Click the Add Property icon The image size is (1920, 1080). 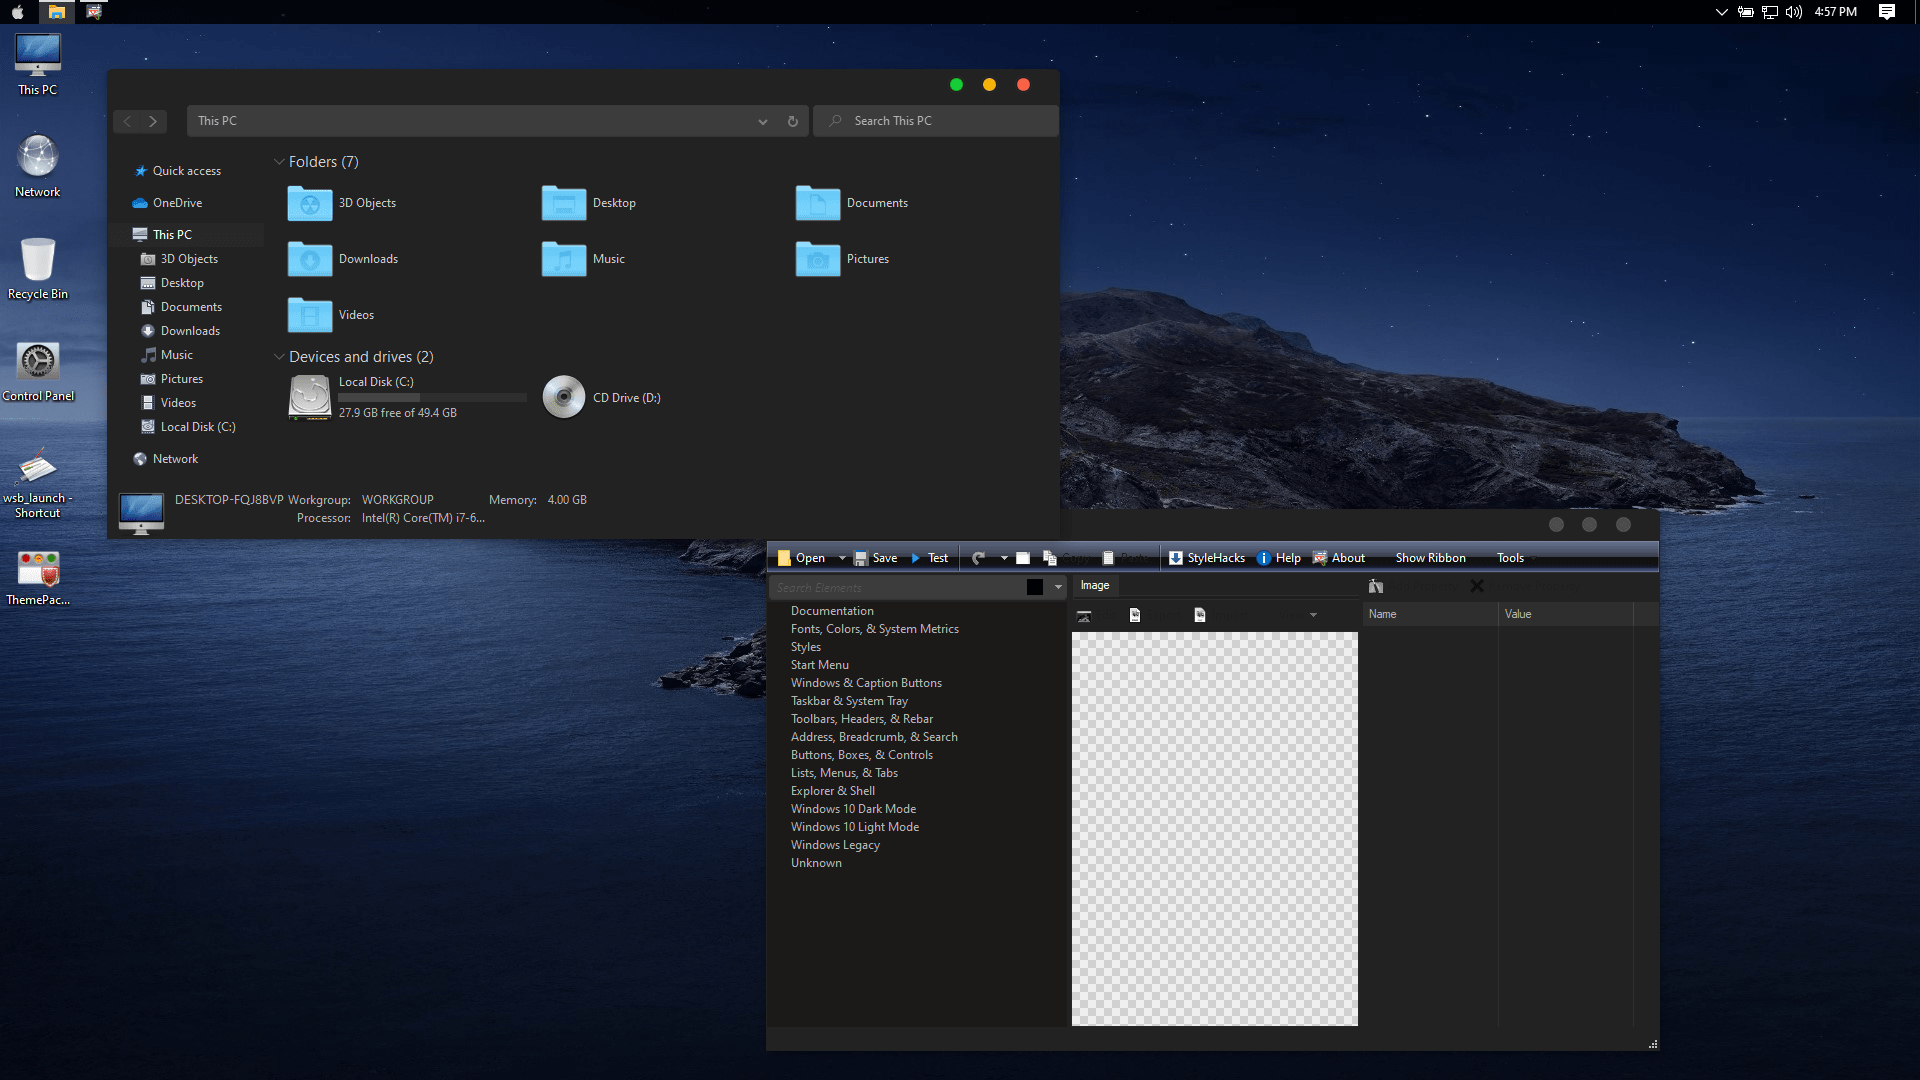(1376, 586)
